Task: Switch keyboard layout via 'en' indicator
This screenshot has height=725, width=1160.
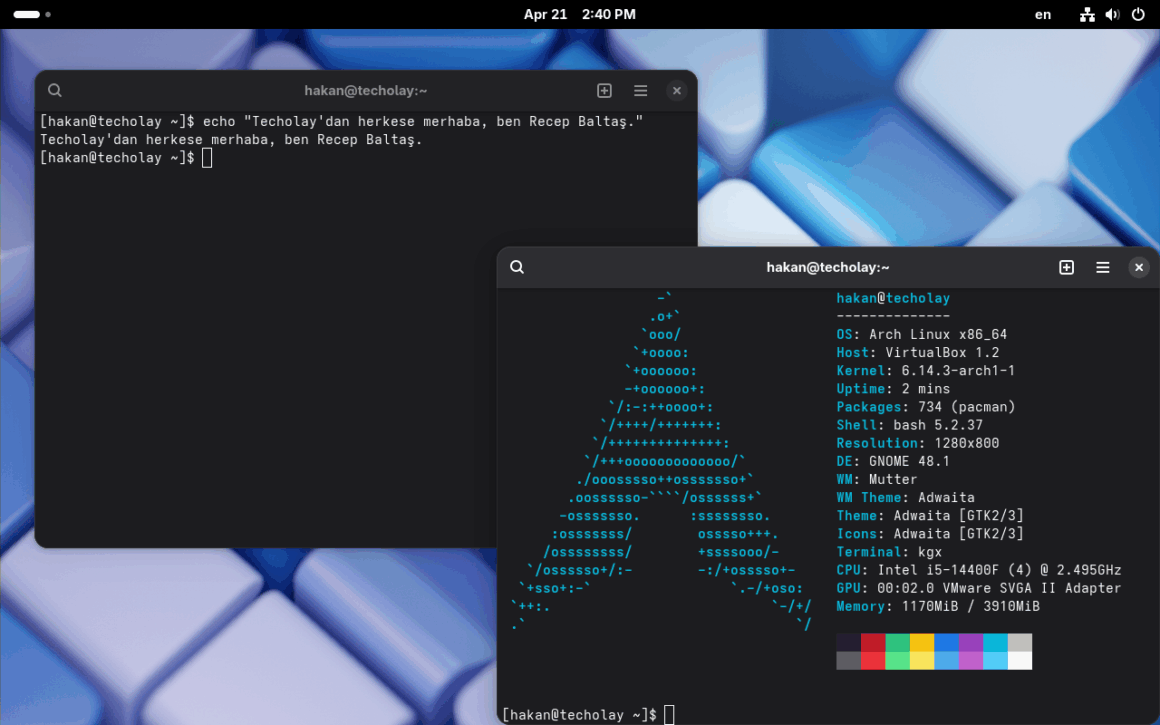Action: click(x=1042, y=14)
